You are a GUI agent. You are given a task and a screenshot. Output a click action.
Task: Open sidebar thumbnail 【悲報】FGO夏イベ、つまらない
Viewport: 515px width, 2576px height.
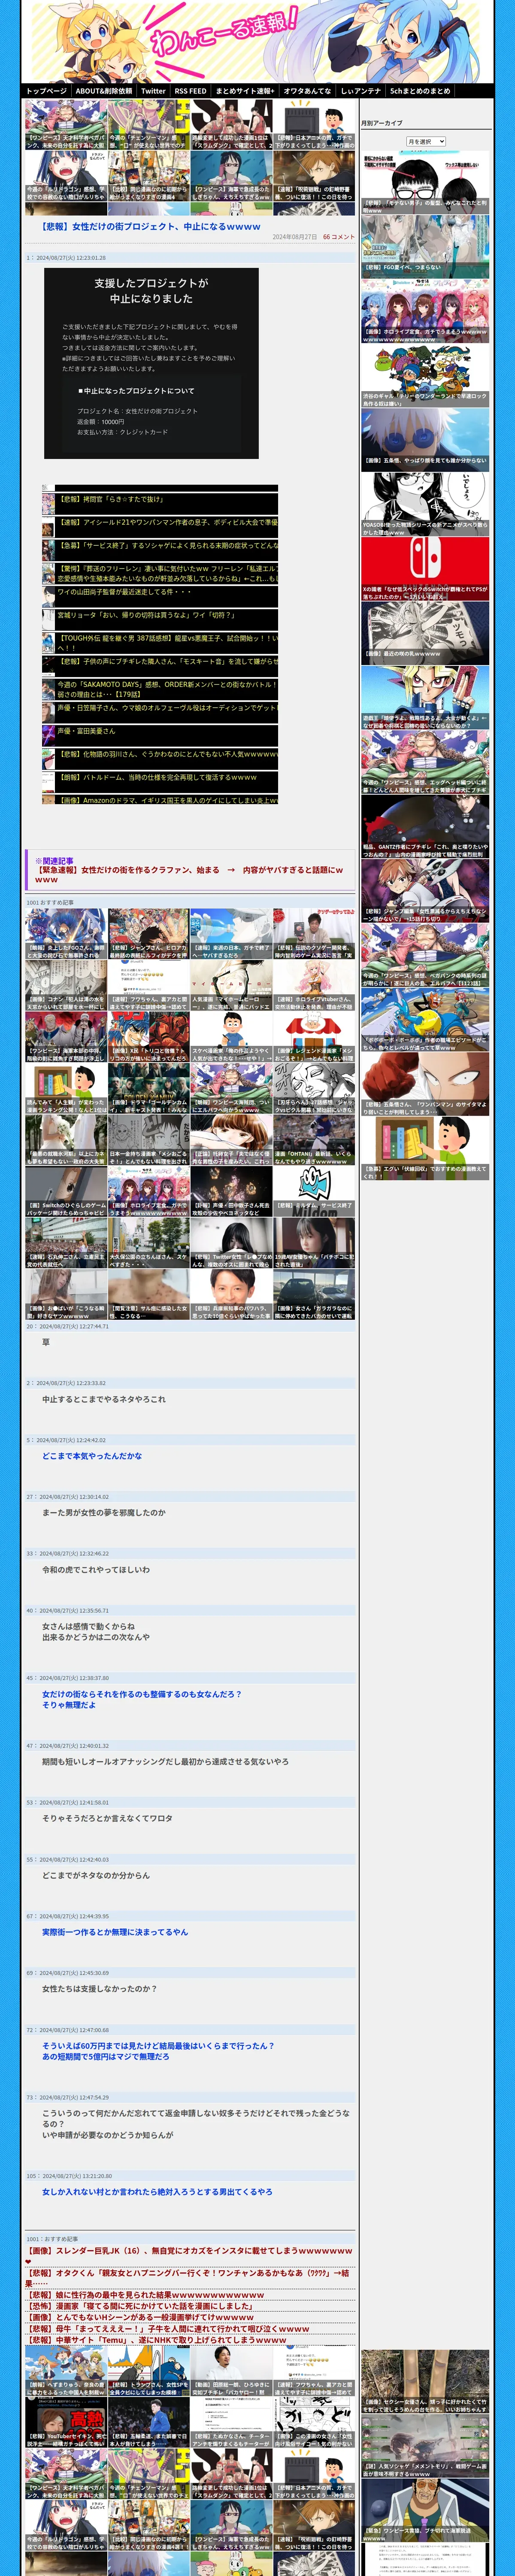click(x=425, y=246)
